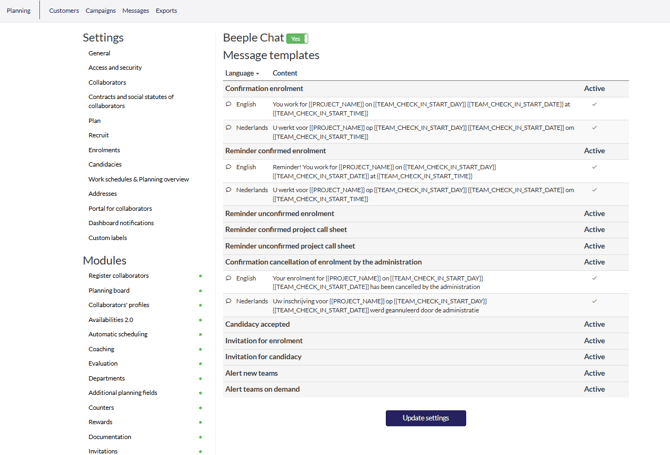Toggle active checkmark for English cancellation by administration template

click(x=594, y=278)
